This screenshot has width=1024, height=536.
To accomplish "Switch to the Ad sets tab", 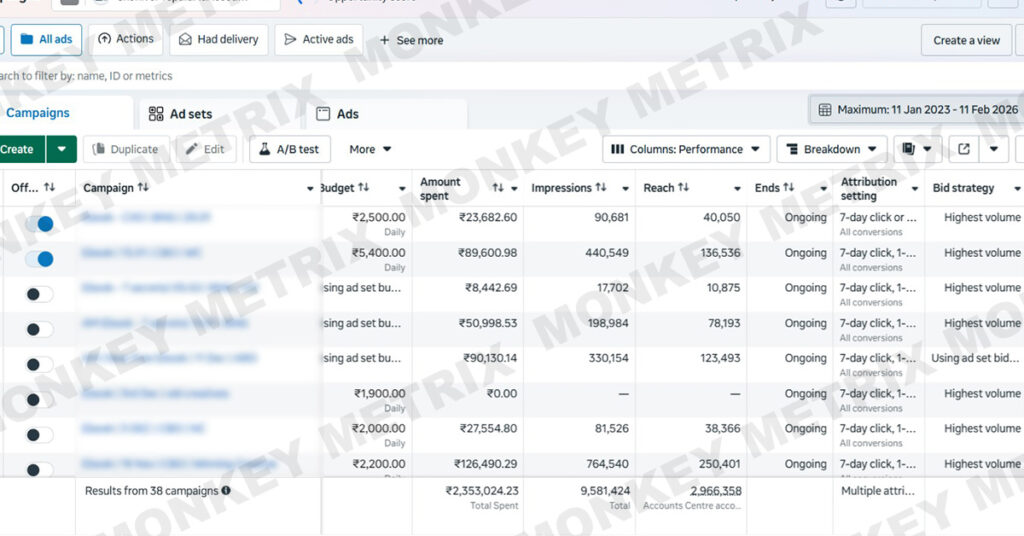I will (x=180, y=114).
